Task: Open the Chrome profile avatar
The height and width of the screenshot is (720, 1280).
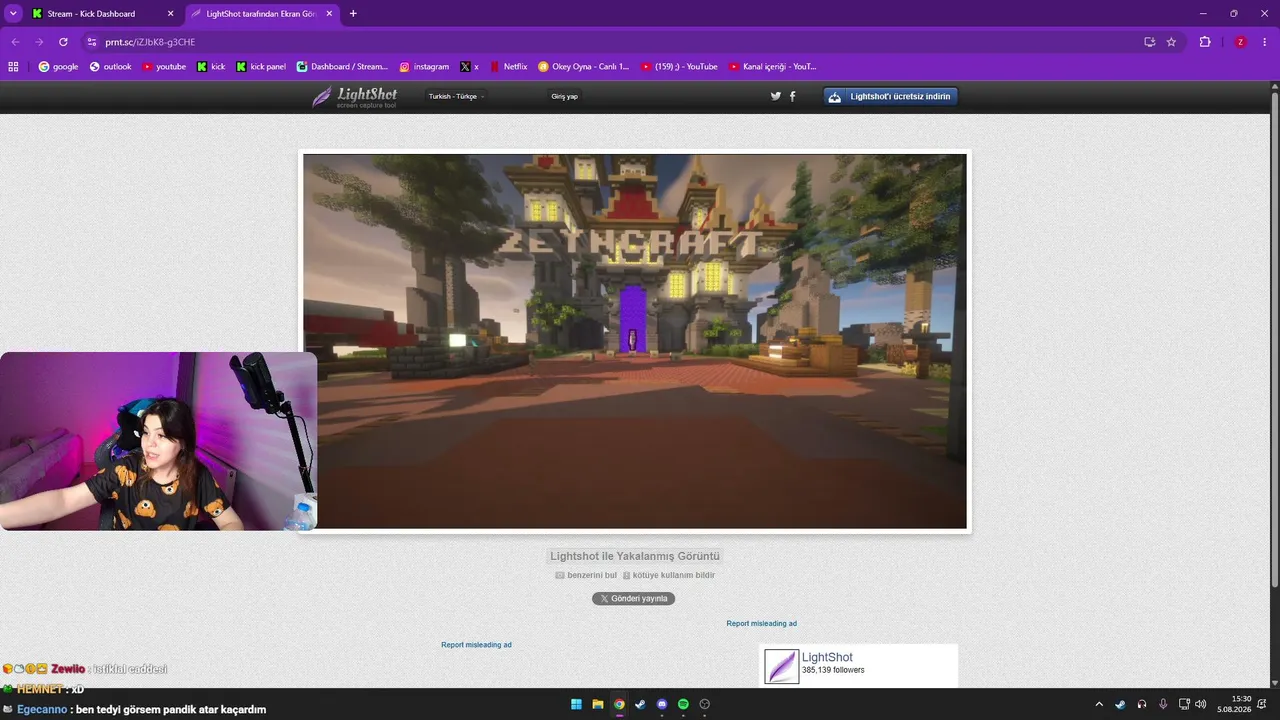Action: click(x=1240, y=42)
